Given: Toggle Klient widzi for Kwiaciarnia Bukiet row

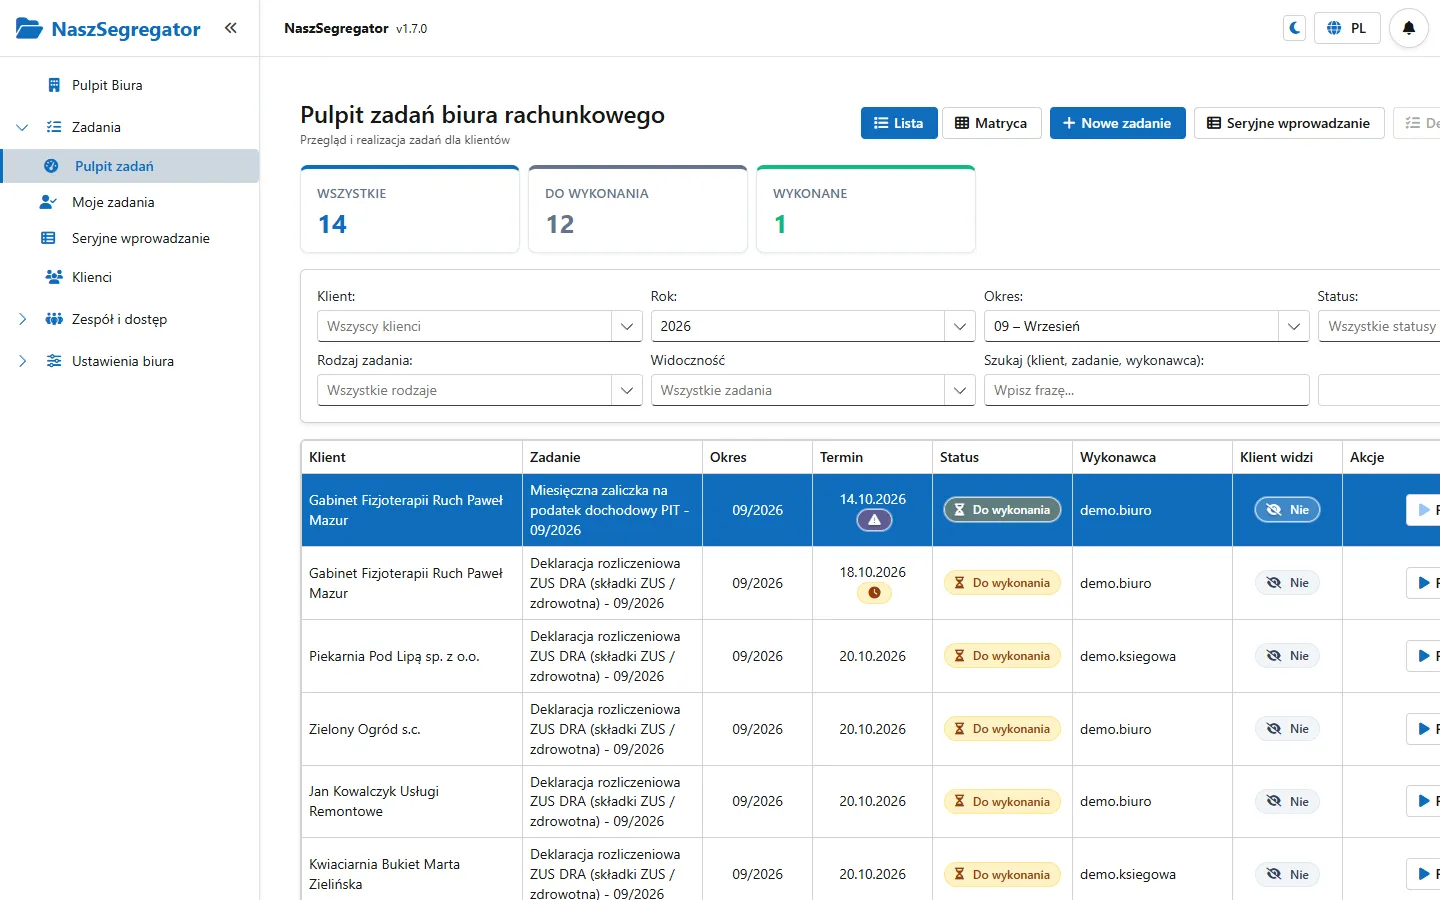Looking at the screenshot, I should (1288, 874).
